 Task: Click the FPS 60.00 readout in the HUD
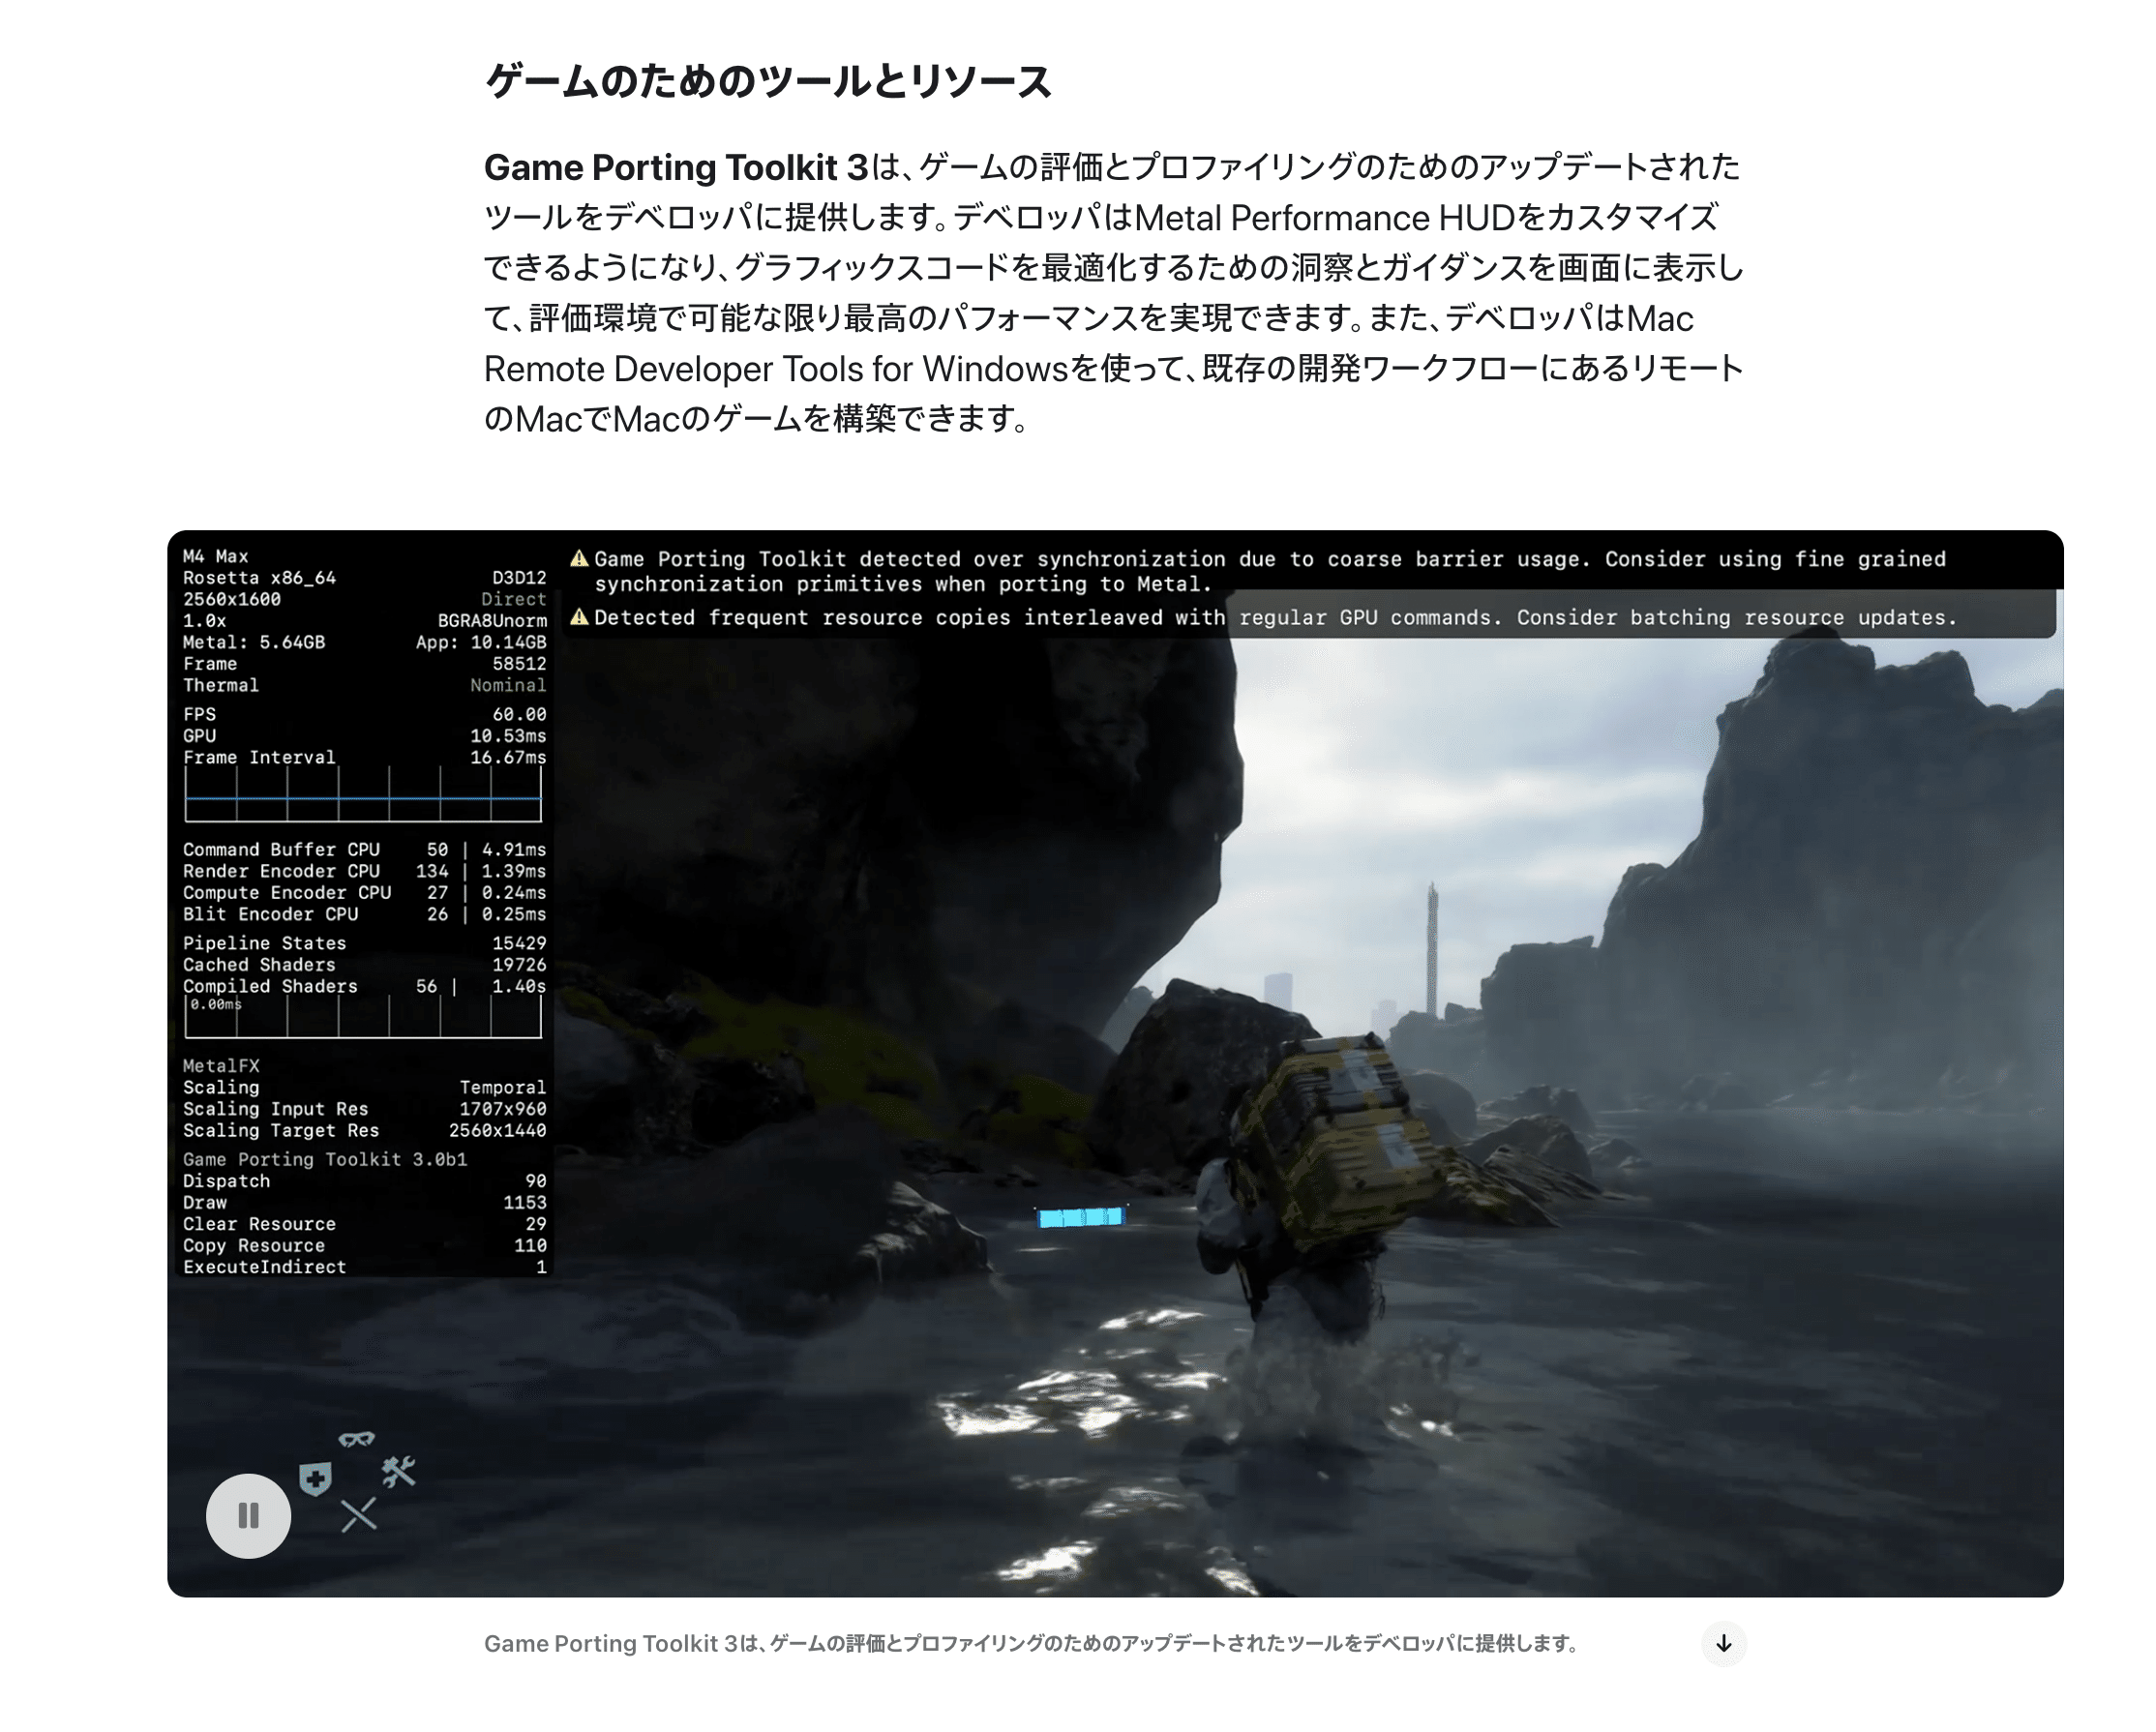[364, 714]
